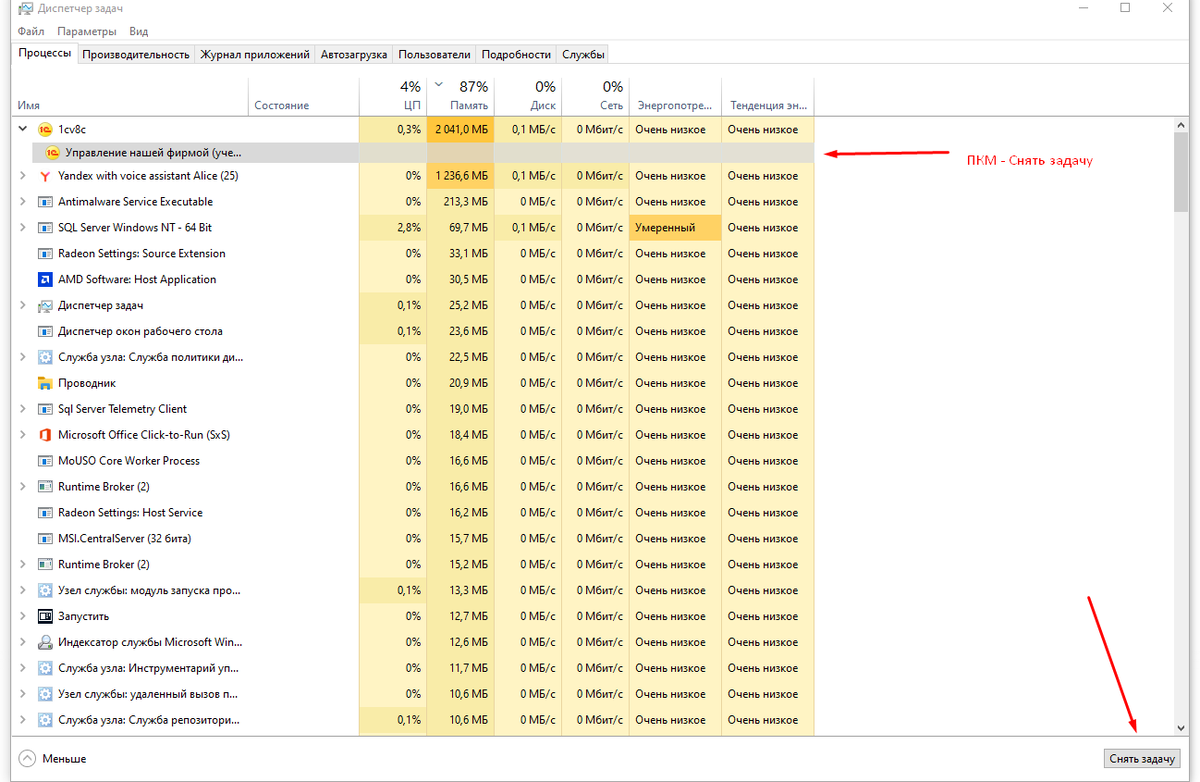
Task: Click the scrollbar up arrow
Action: (x=1181, y=124)
